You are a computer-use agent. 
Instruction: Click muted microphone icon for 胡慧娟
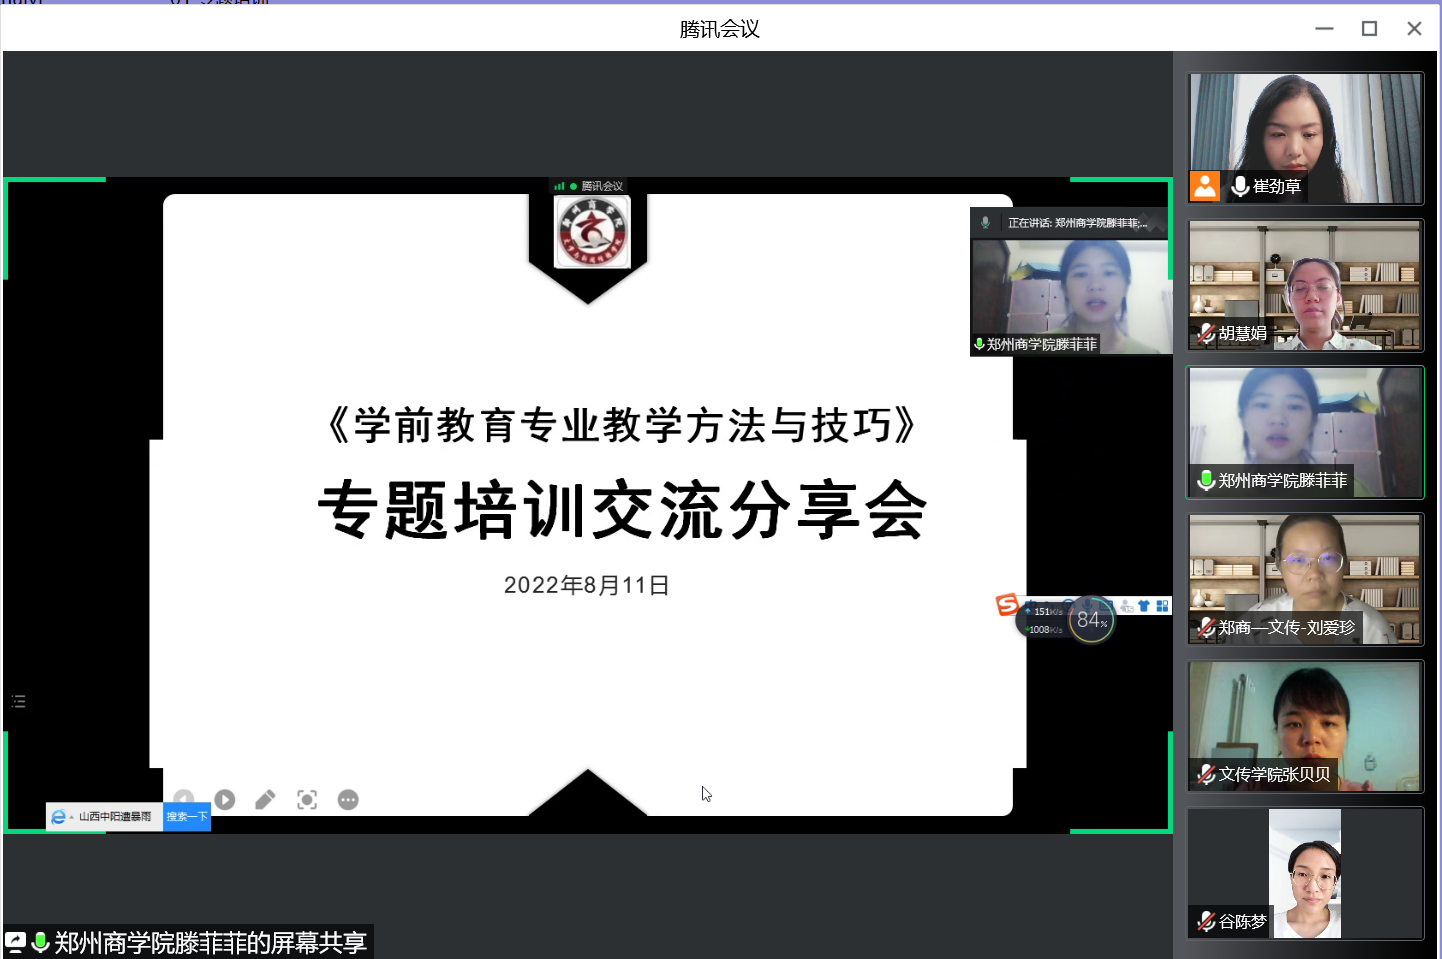tap(1206, 334)
